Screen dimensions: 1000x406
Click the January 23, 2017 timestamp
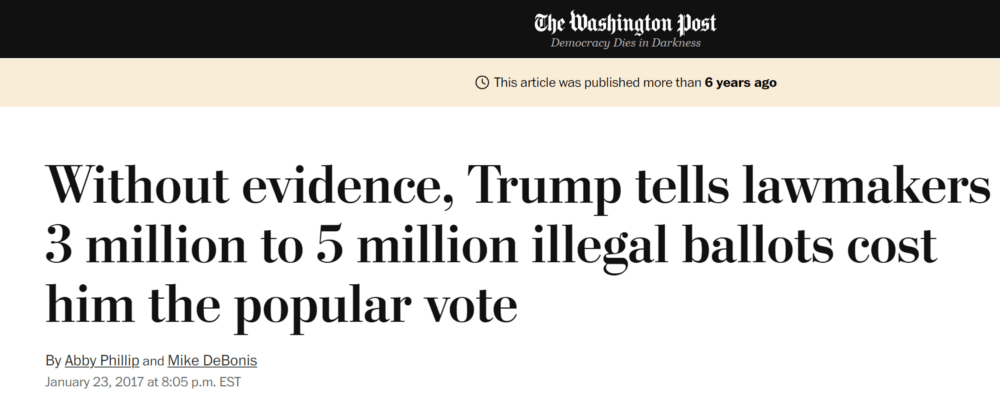(94, 381)
